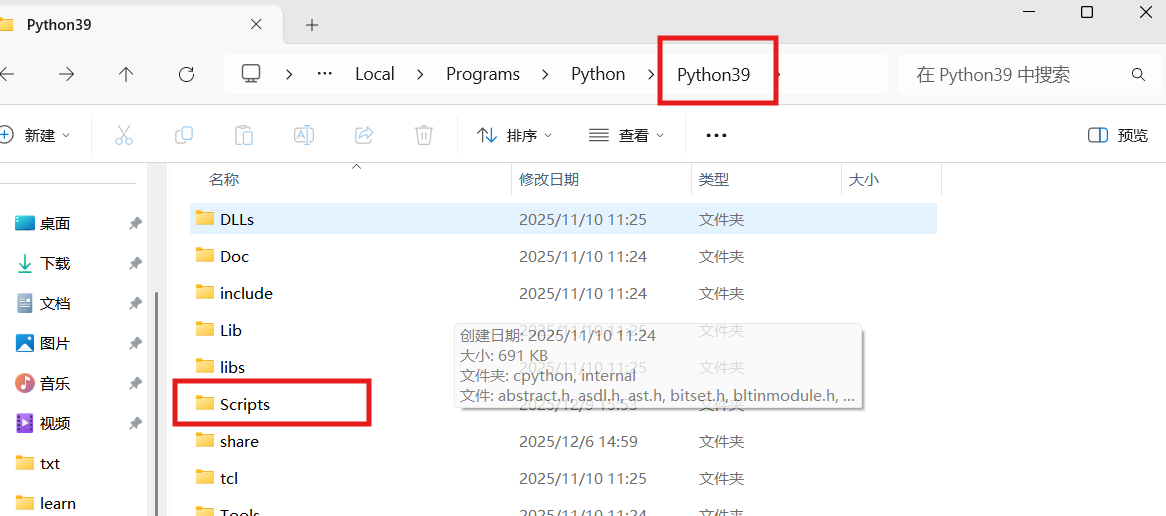Viewport: 1166px width, 516px height.
Task: Click the Cut scissors icon
Action: tap(123, 135)
